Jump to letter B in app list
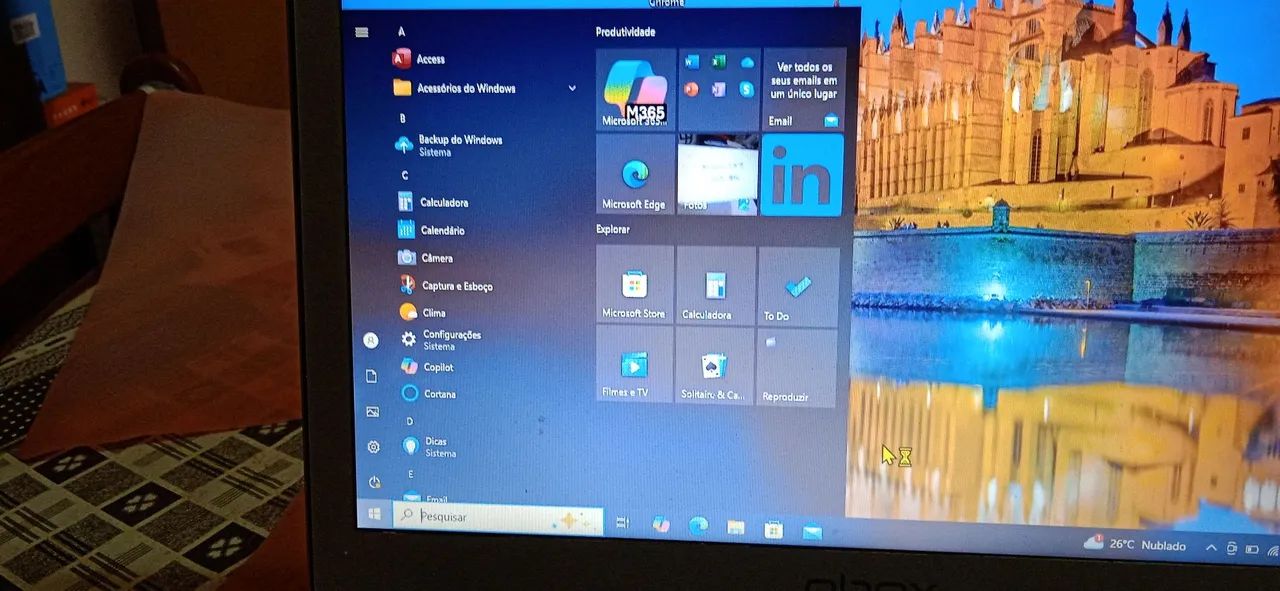1280x591 pixels. (x=402, y=118)
